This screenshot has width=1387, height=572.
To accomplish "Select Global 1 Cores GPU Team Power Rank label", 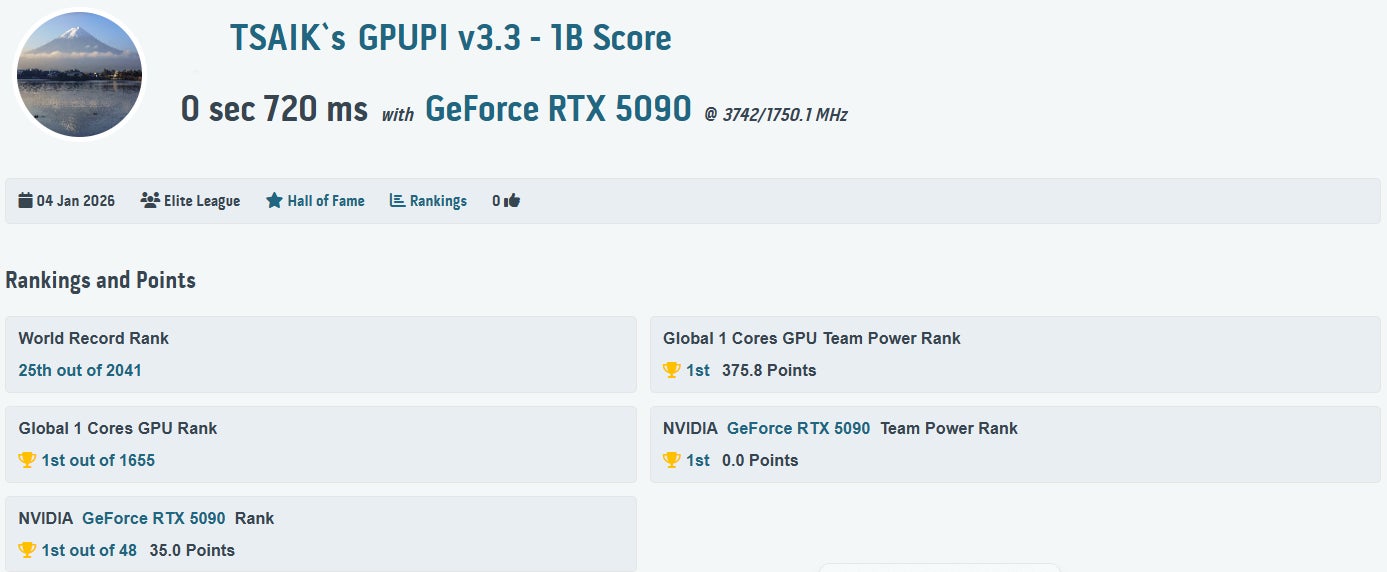I will [812, 338].
